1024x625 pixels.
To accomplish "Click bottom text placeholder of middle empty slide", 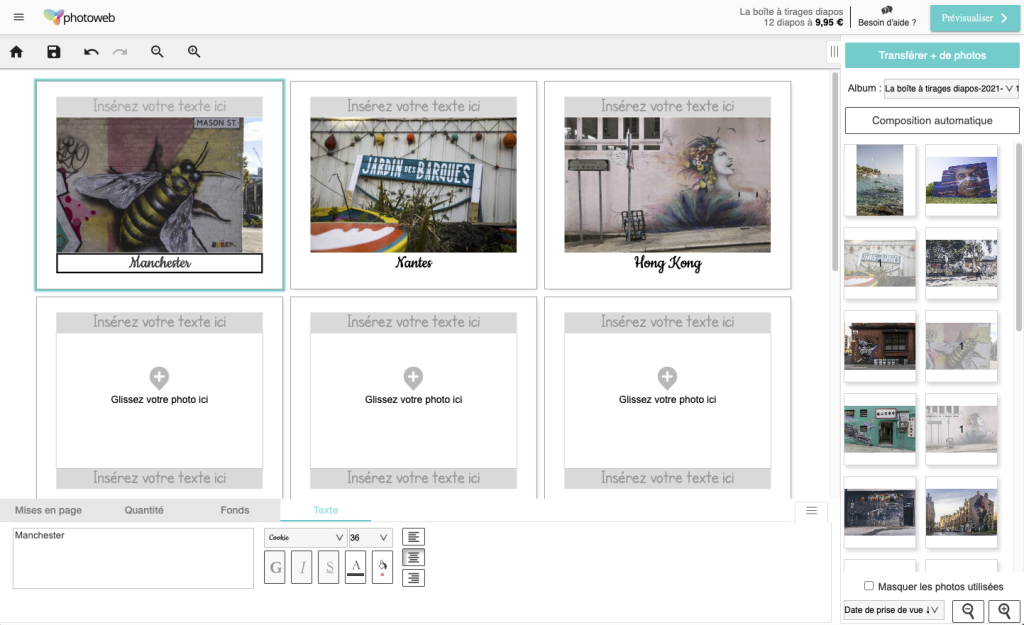I will pyautogui.click(x=413, y=478).
